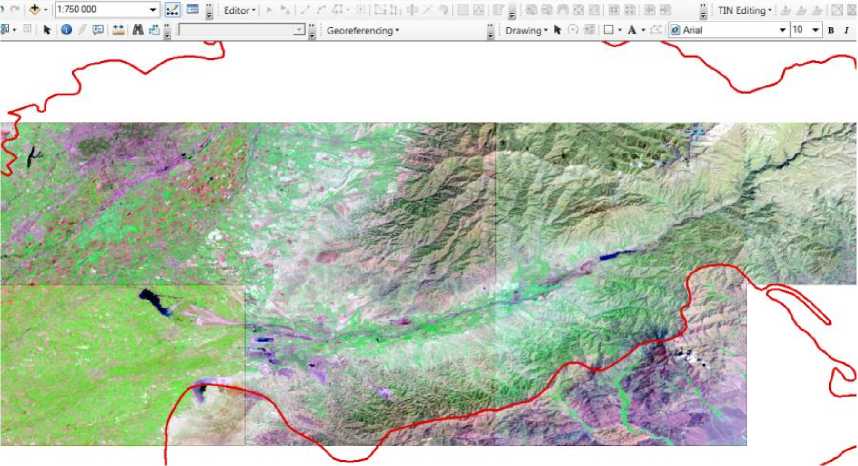Open the TIN Editing menu
This screenshot has width=858, height=466.
tap(744, 10)
